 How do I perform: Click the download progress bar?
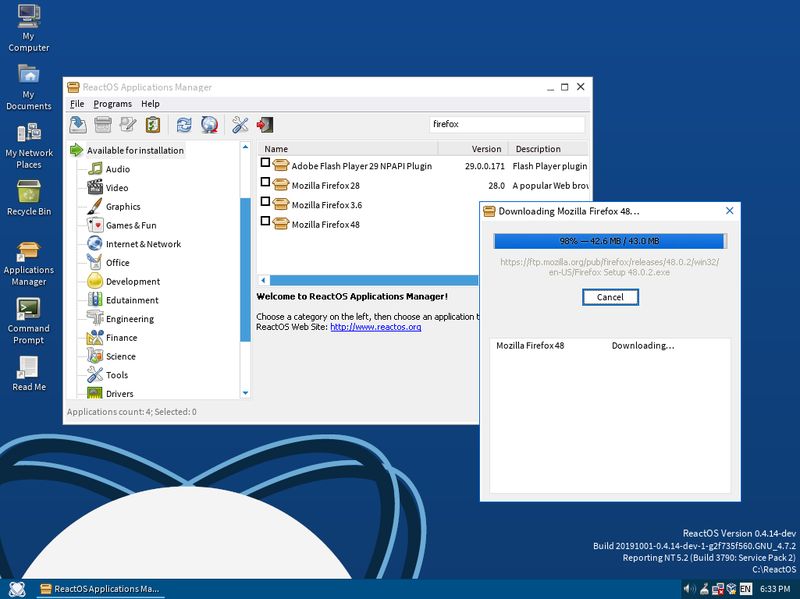click(610, 240)
